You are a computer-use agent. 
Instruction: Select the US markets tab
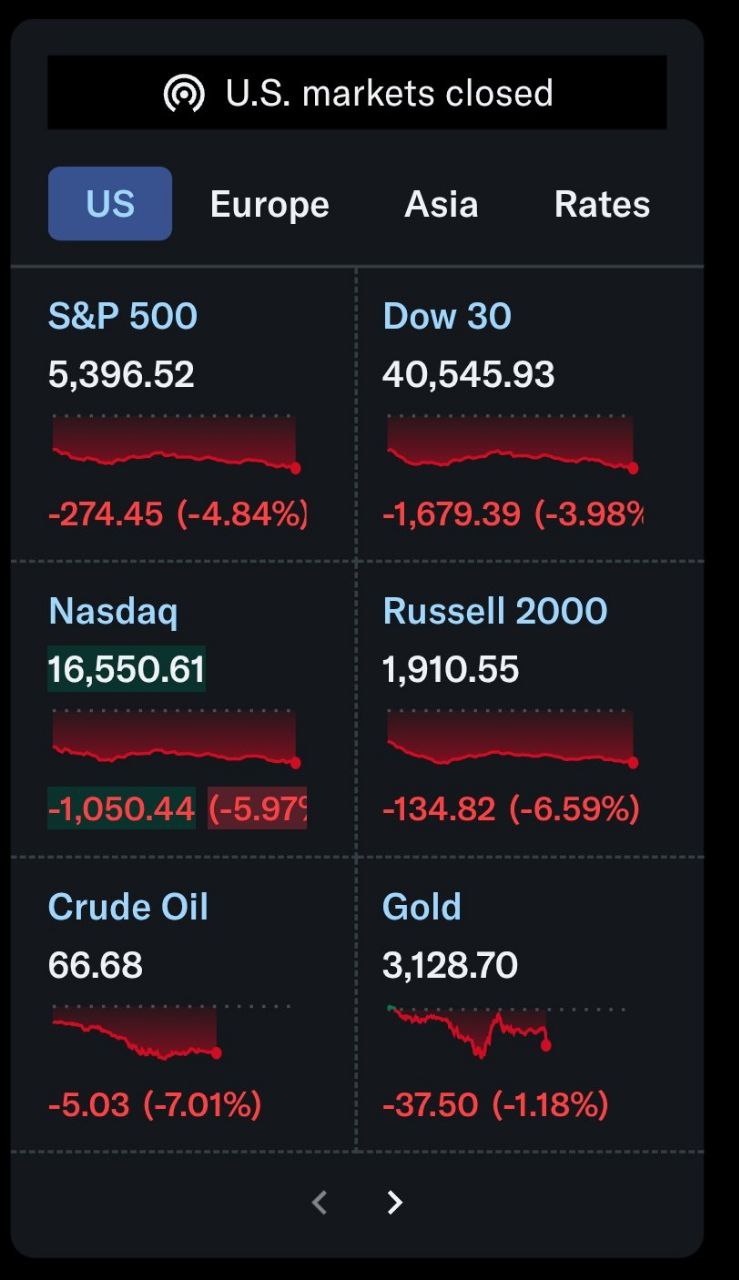[110, 204]
